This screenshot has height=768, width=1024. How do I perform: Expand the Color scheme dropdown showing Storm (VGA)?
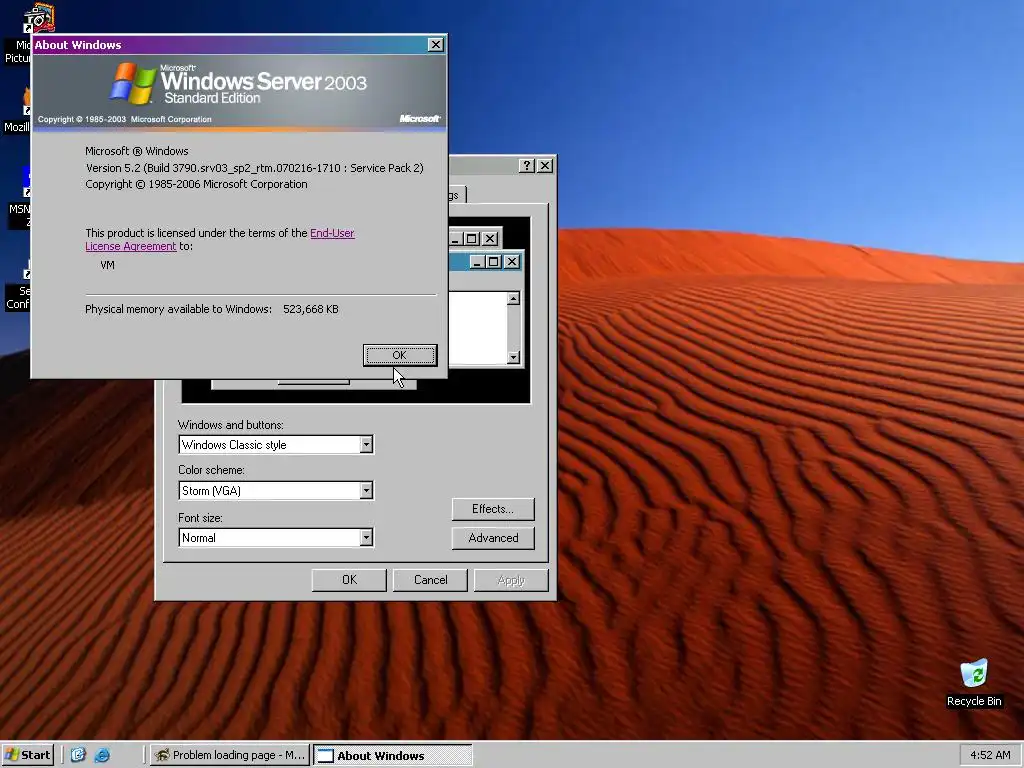(366, 490)
